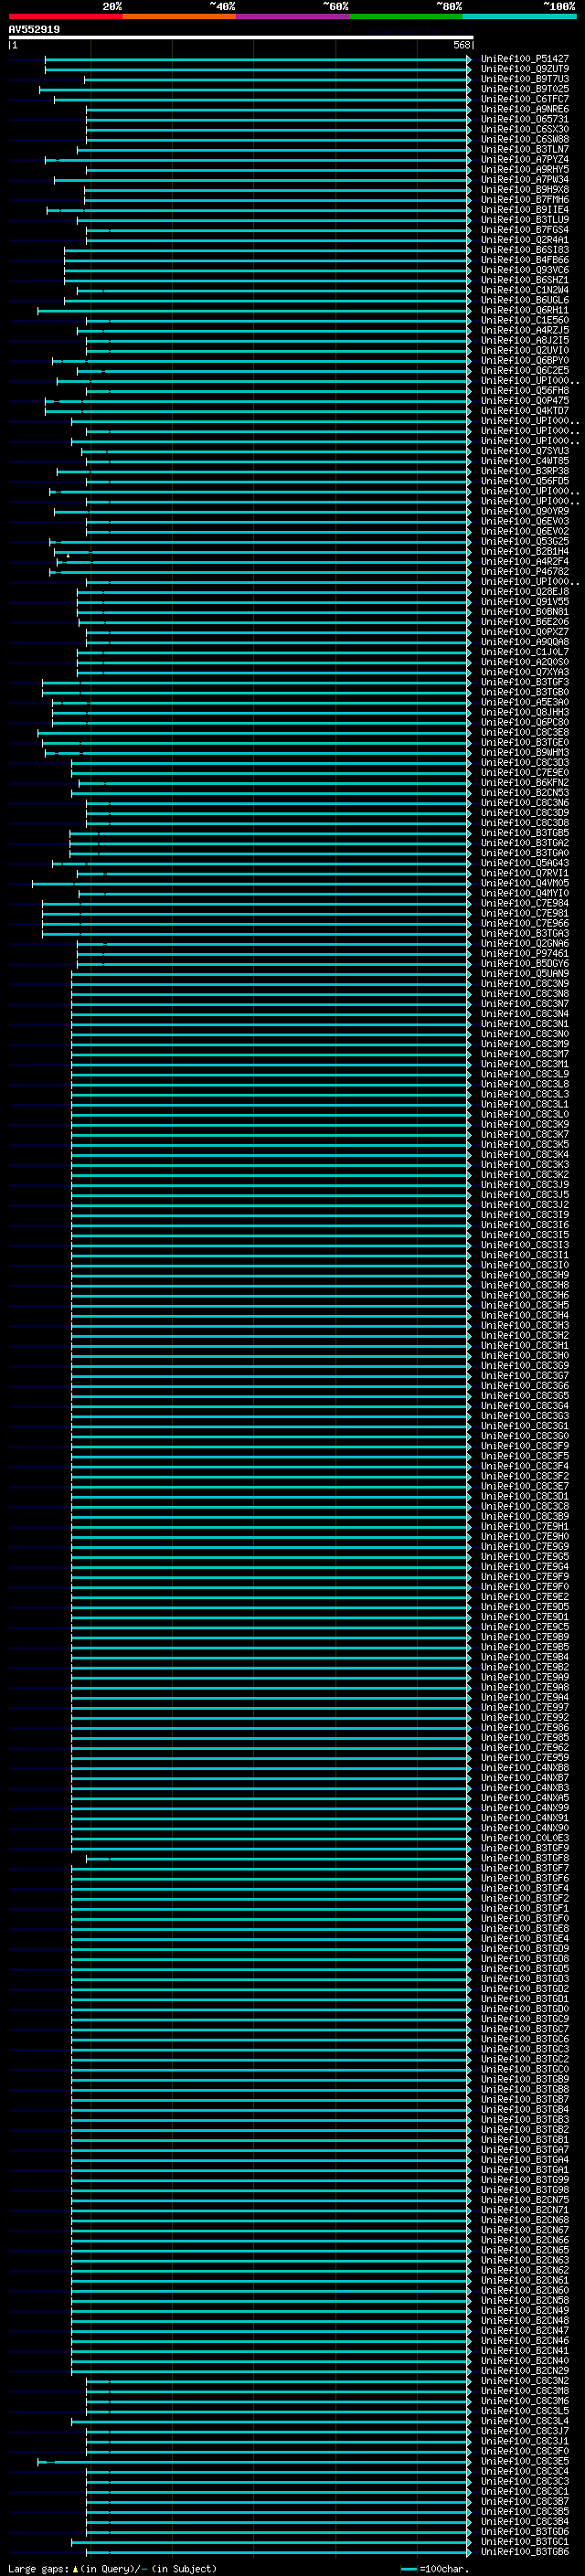Select the UniRef100_B3RP38 label
The image size is (585, 2576).
(x=525, y=471)
